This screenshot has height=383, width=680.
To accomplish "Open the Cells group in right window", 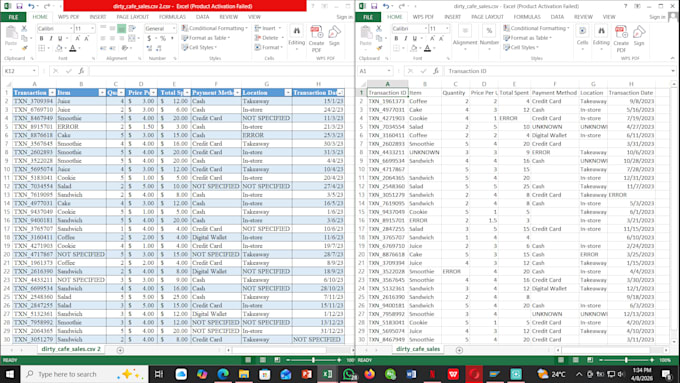I will tap(582, 36).
